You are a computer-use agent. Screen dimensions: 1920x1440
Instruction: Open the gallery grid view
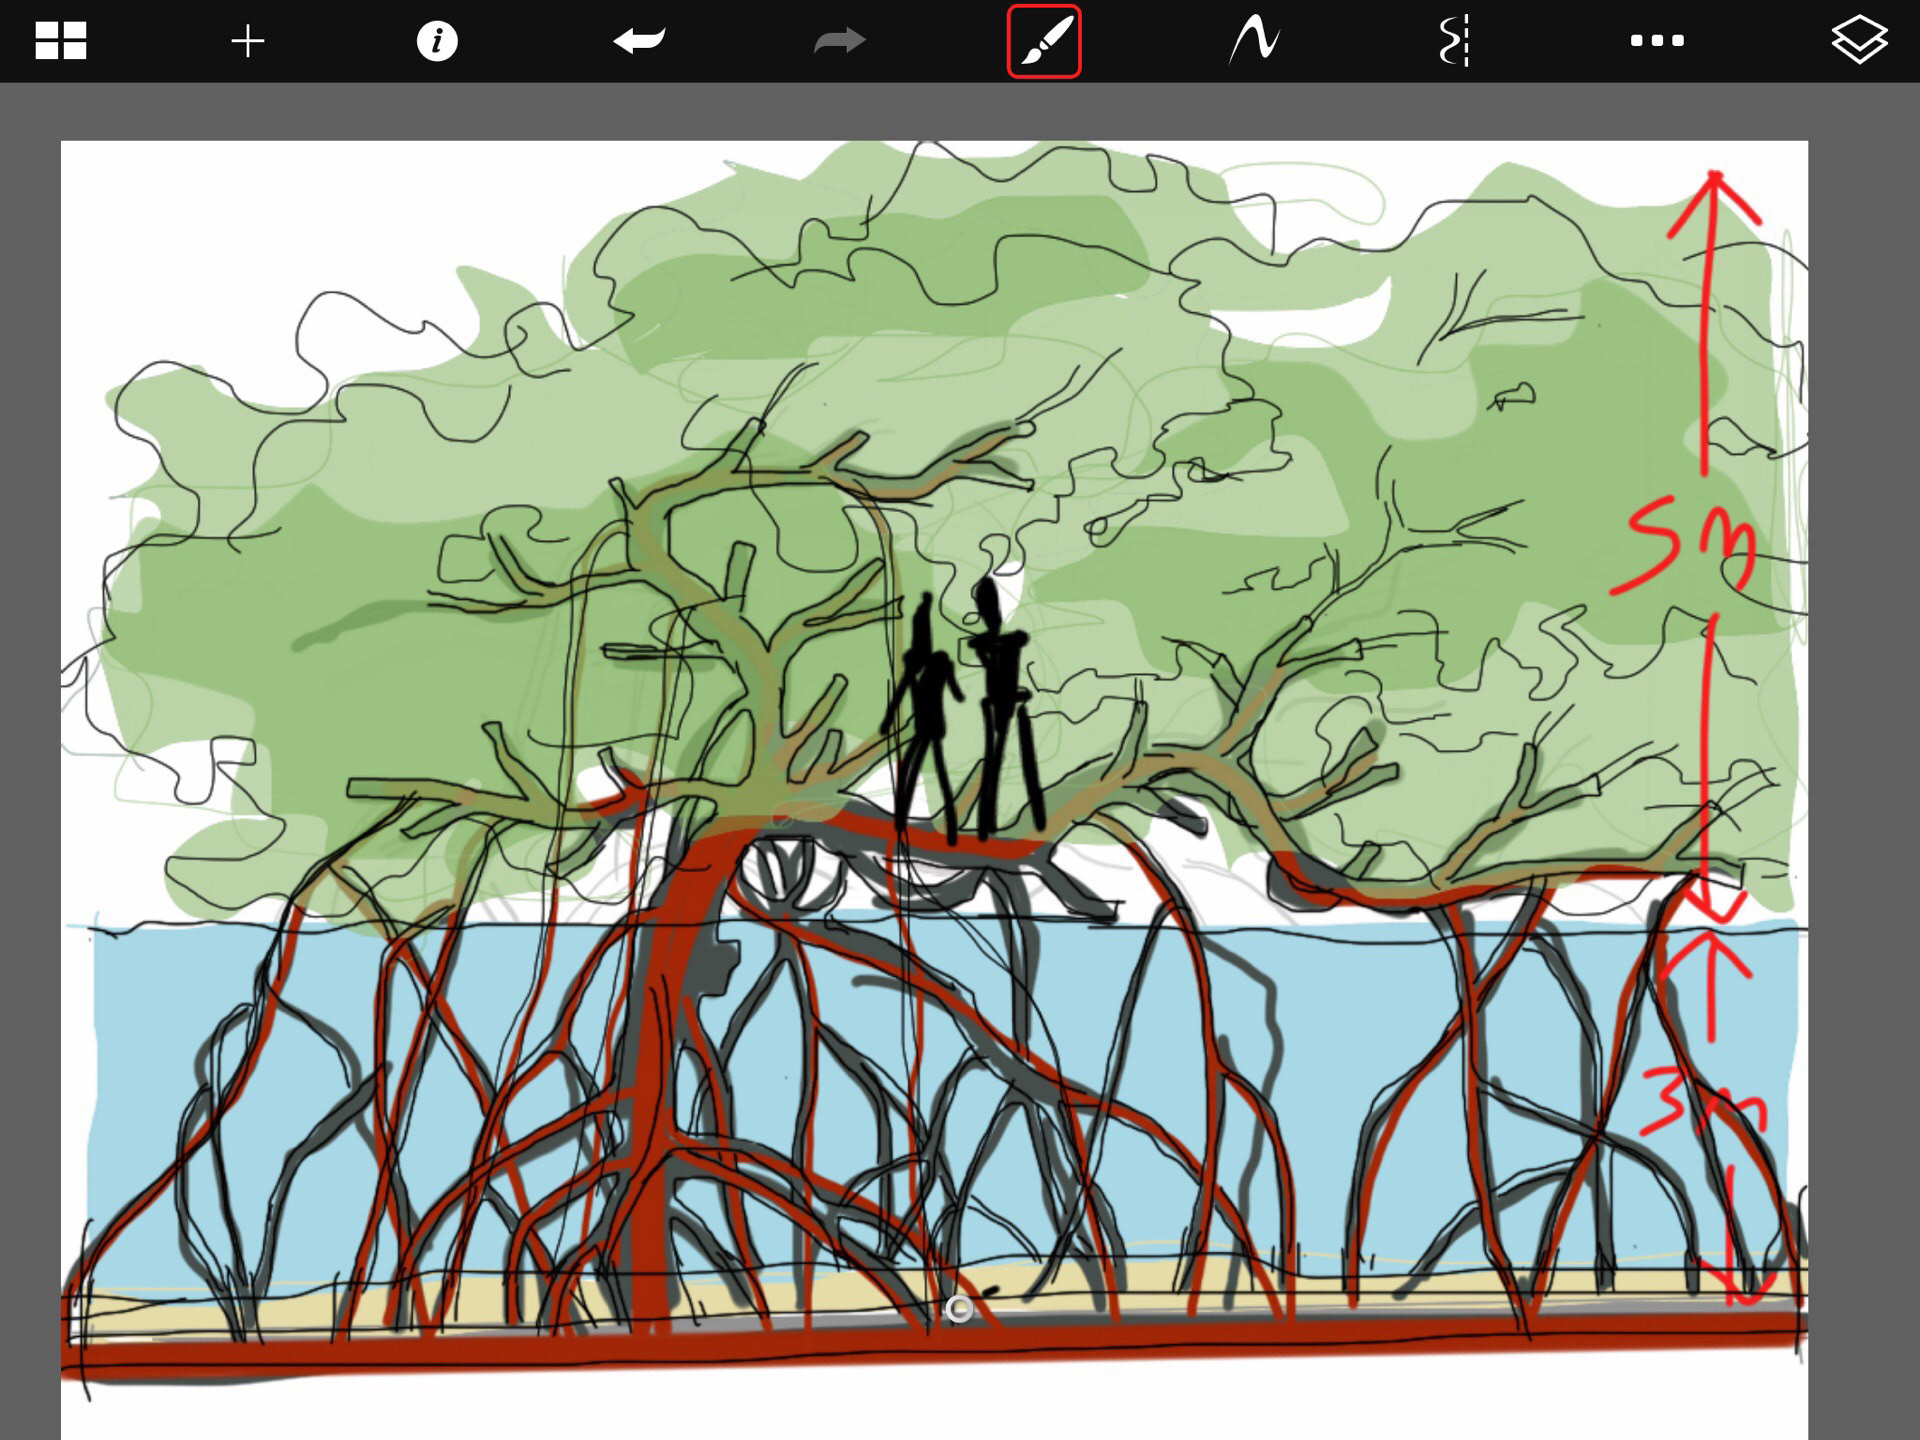(61, 41)
